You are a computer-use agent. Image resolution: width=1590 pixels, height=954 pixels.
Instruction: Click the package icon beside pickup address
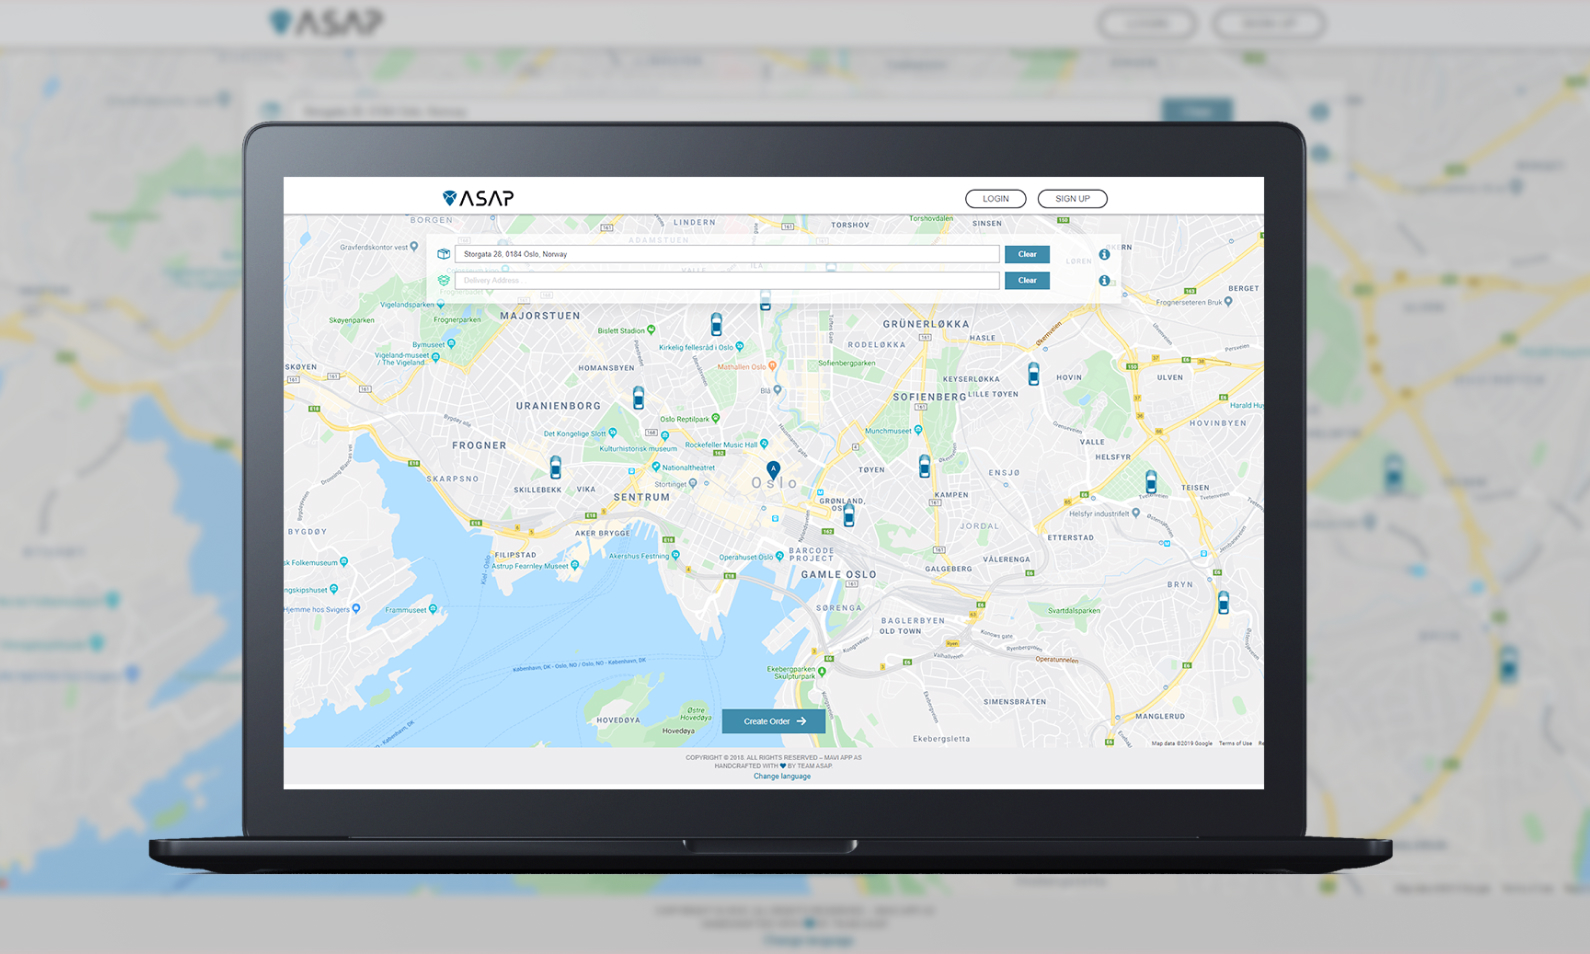tap(443, 254)
